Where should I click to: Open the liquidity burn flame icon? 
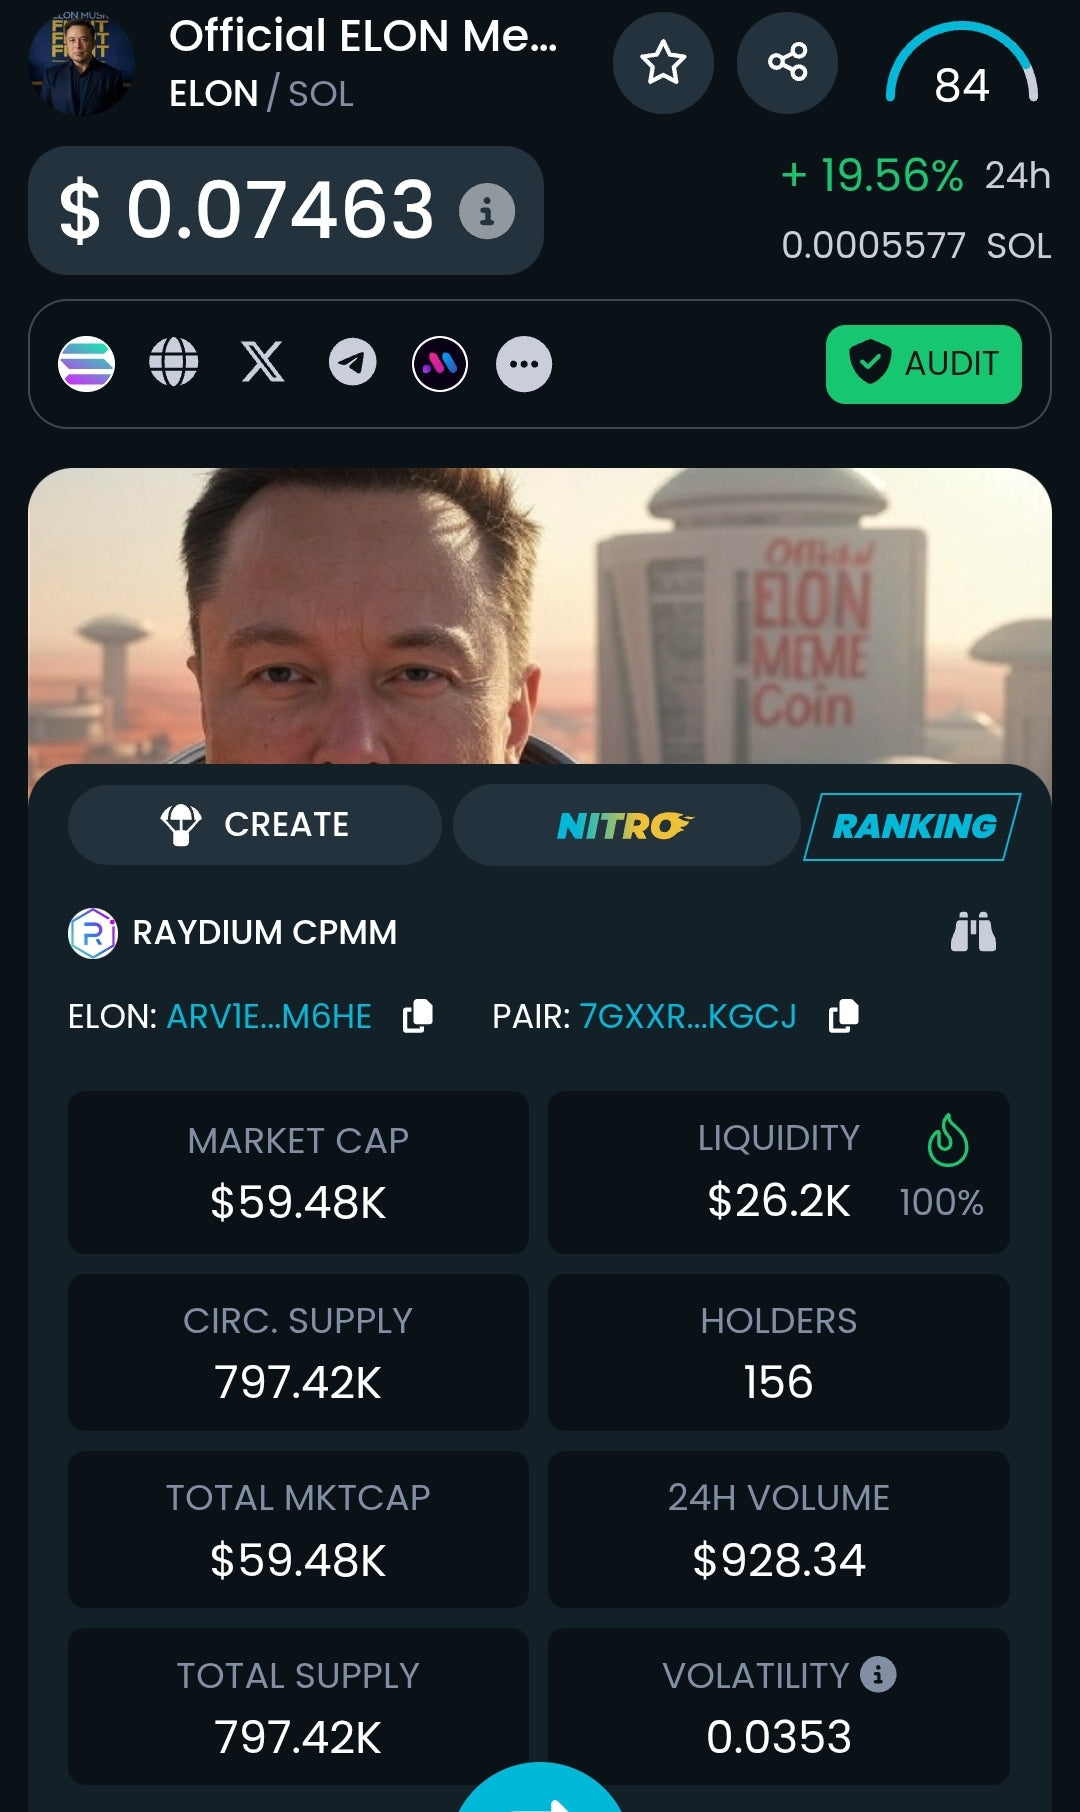tap(947, 1141)
